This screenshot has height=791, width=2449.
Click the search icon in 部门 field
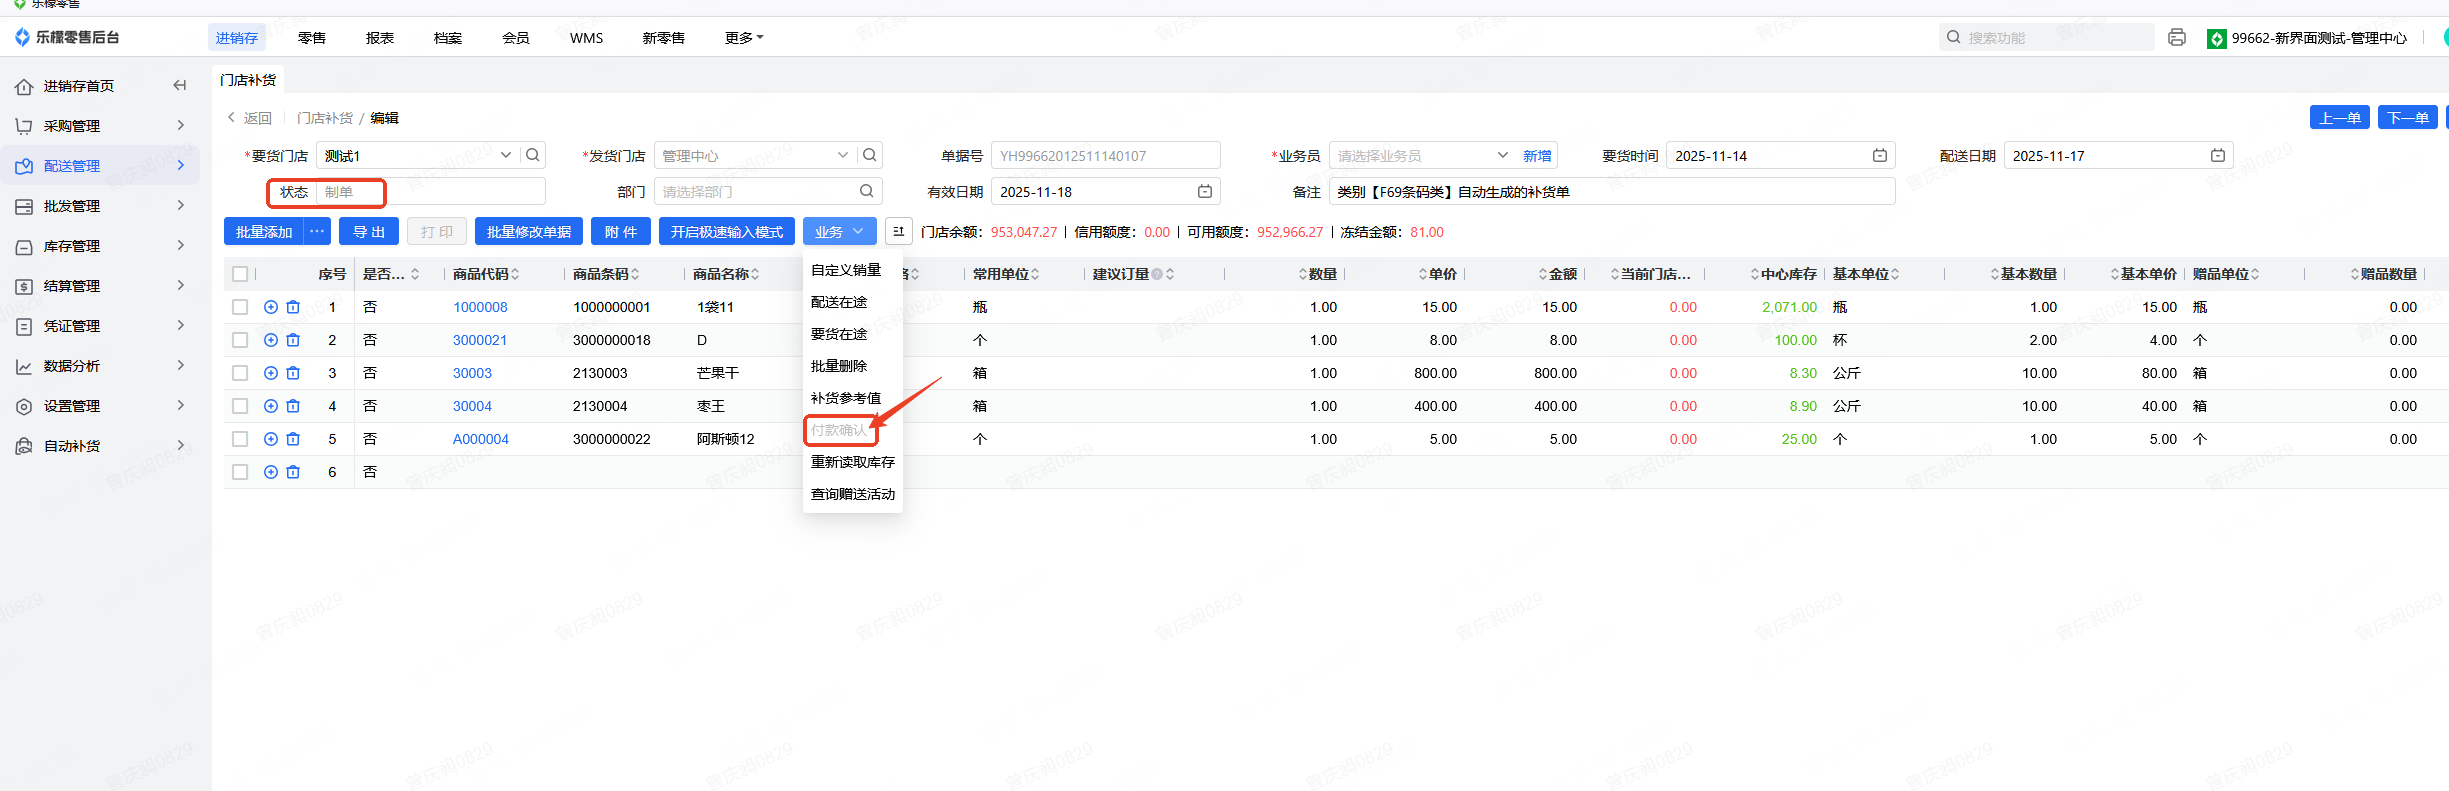point(867,191)
